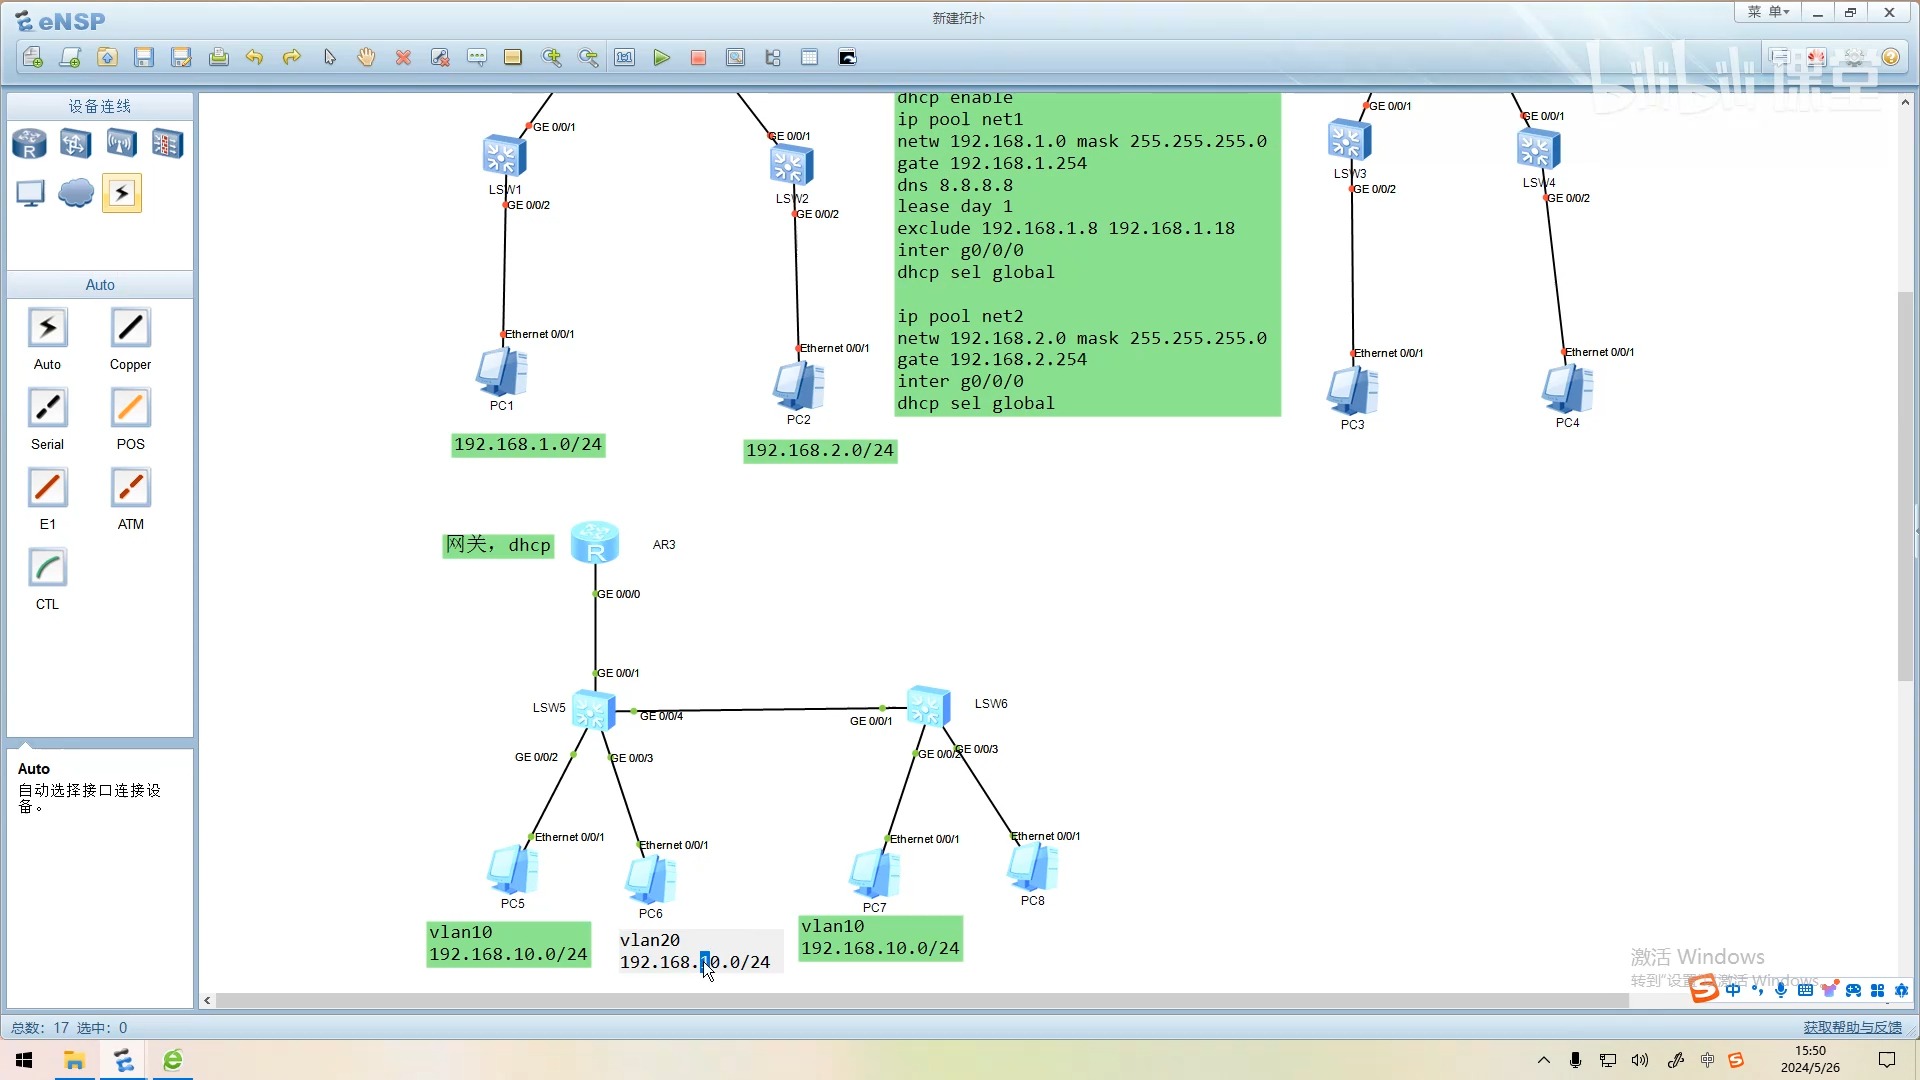
Task: Show hidden tray icons chevron
Action: [1543, 1060]
